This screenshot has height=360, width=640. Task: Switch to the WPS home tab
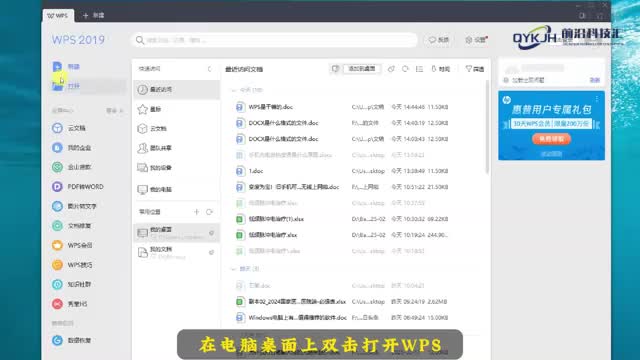pyautogui.click(x=58, y=16)
